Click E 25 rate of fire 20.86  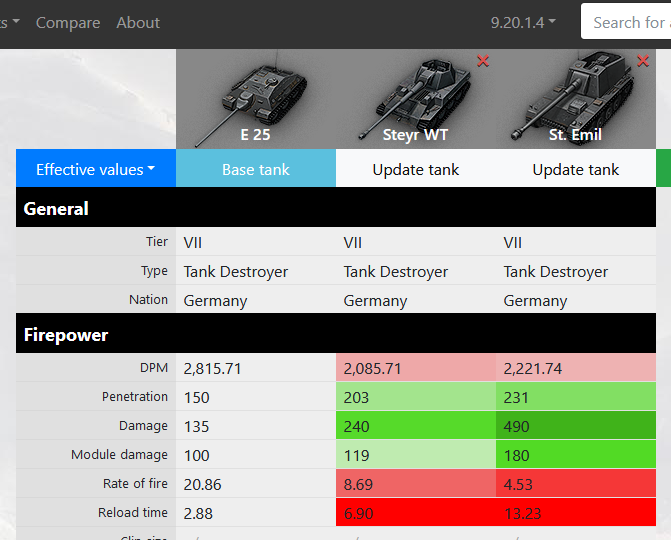(x=202, y=484)
